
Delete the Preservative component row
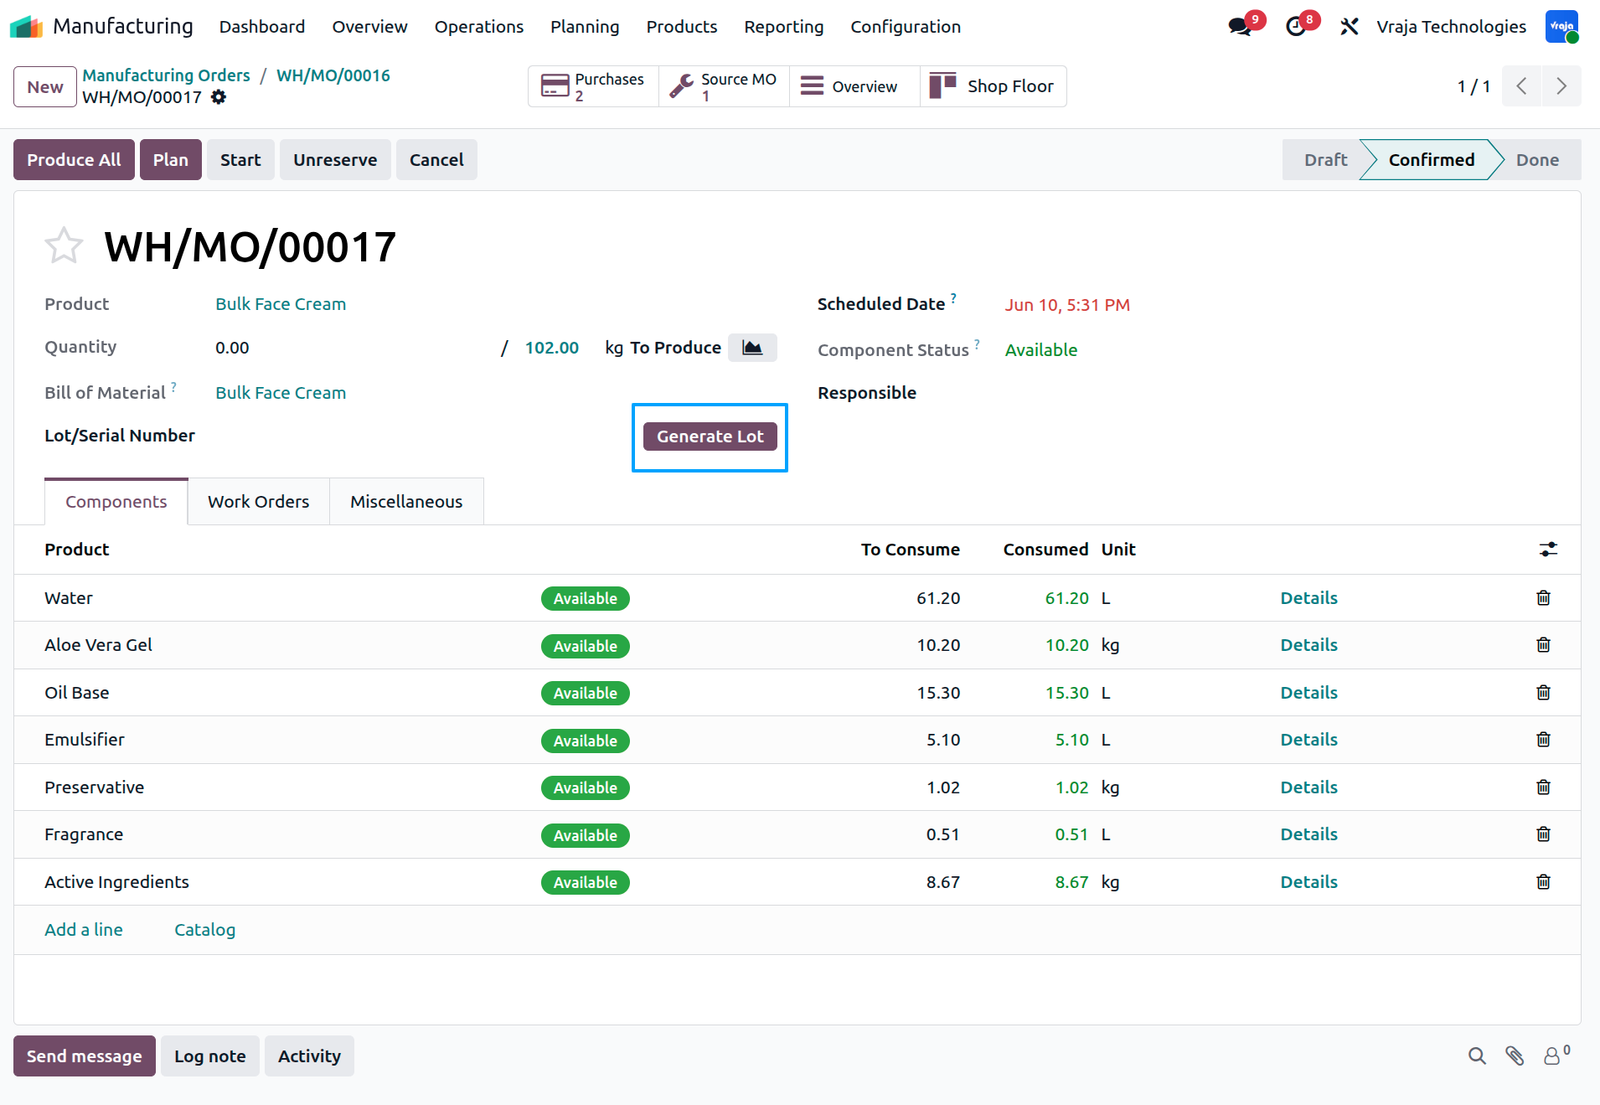click(1543, 787)
